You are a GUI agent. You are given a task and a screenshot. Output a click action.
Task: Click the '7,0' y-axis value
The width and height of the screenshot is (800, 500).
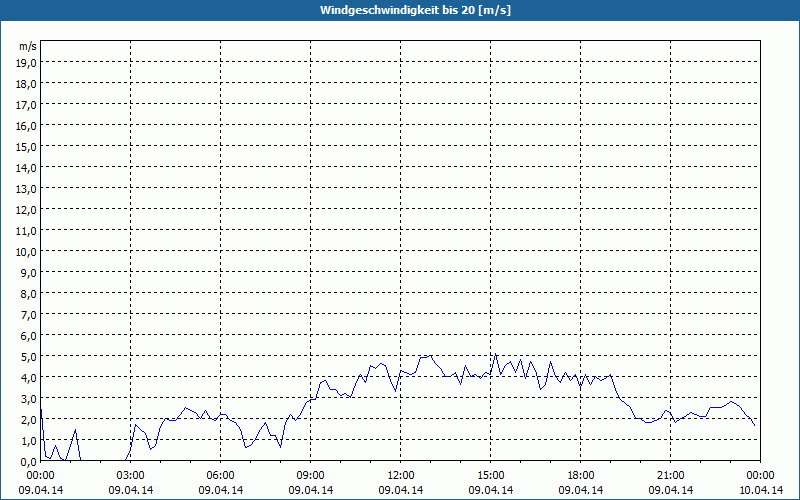(x=30, y=315)
